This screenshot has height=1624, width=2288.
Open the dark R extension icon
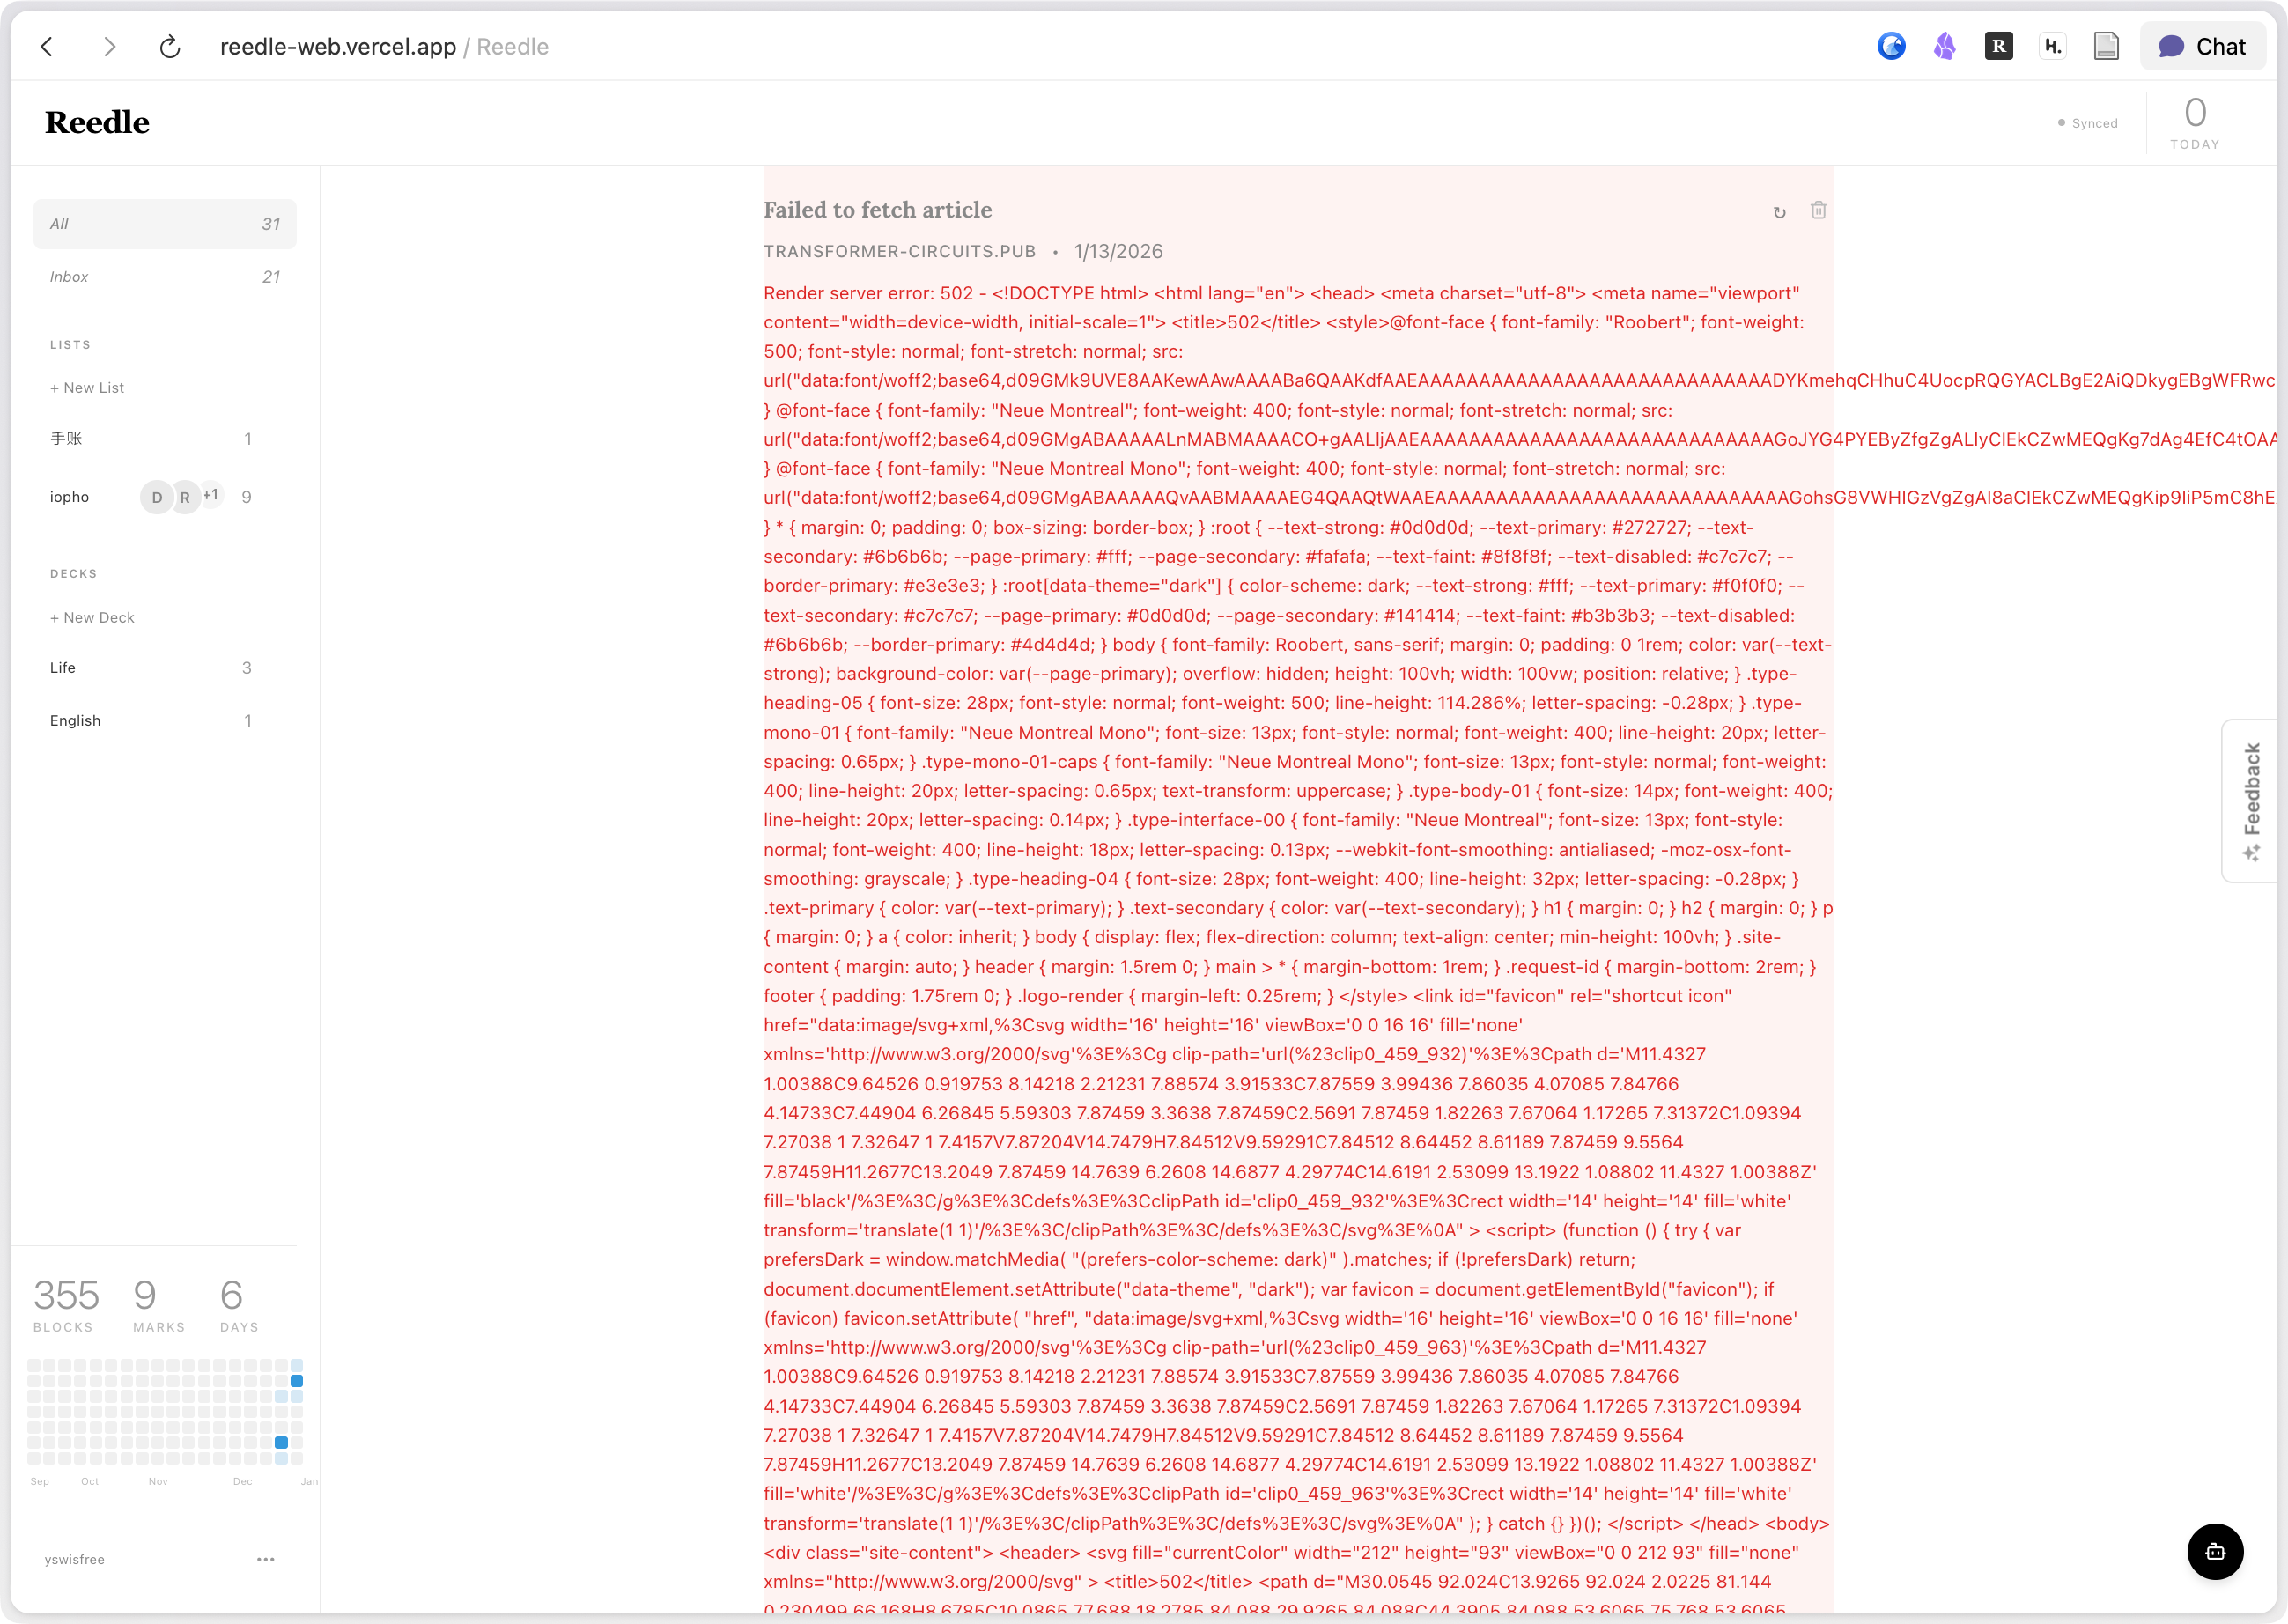(x=1998, y=46)
